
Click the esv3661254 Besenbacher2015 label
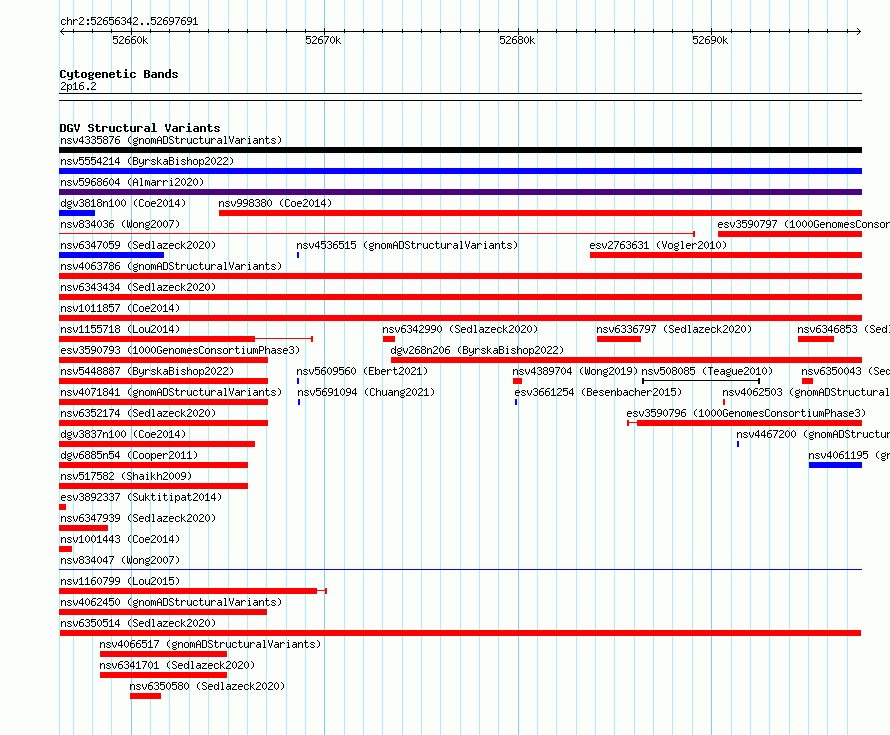point(598,392)
